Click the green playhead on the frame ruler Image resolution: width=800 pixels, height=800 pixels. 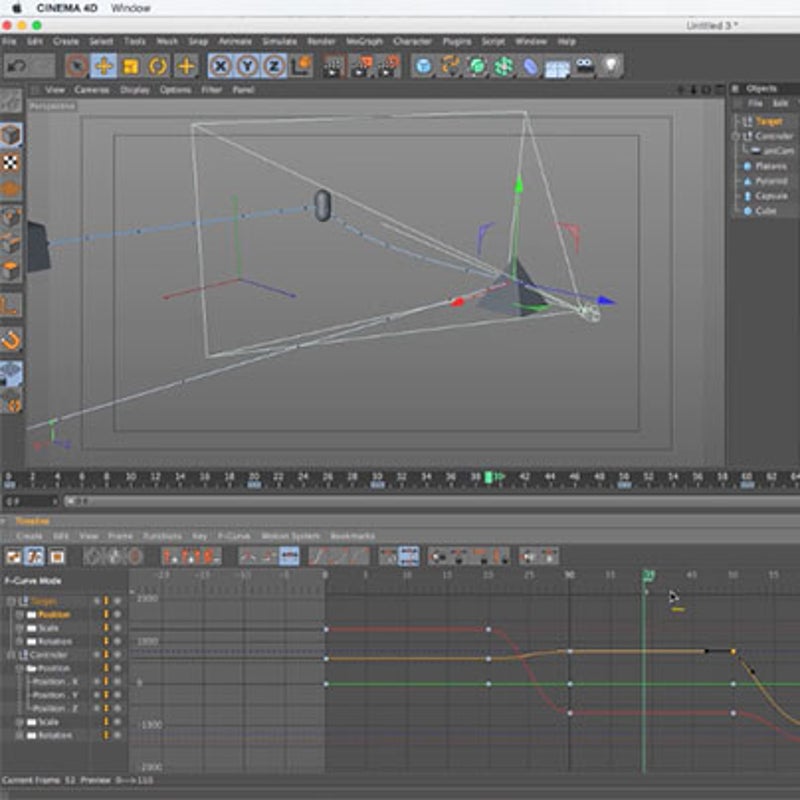pos(489,478)
